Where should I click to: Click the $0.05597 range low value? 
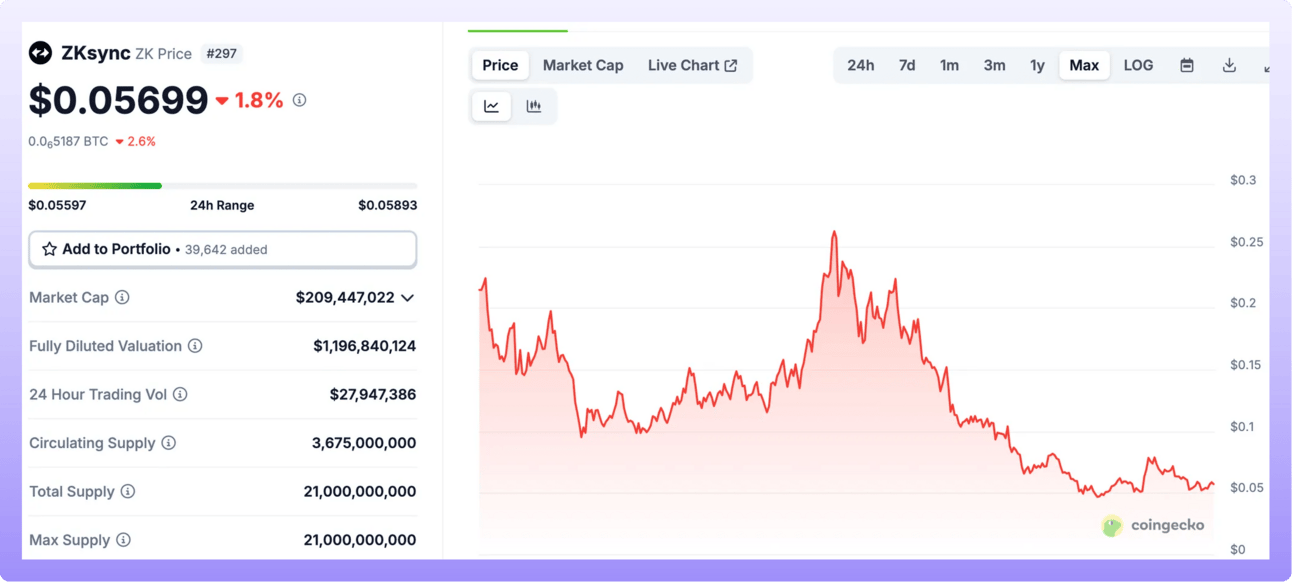coord(57,205)
